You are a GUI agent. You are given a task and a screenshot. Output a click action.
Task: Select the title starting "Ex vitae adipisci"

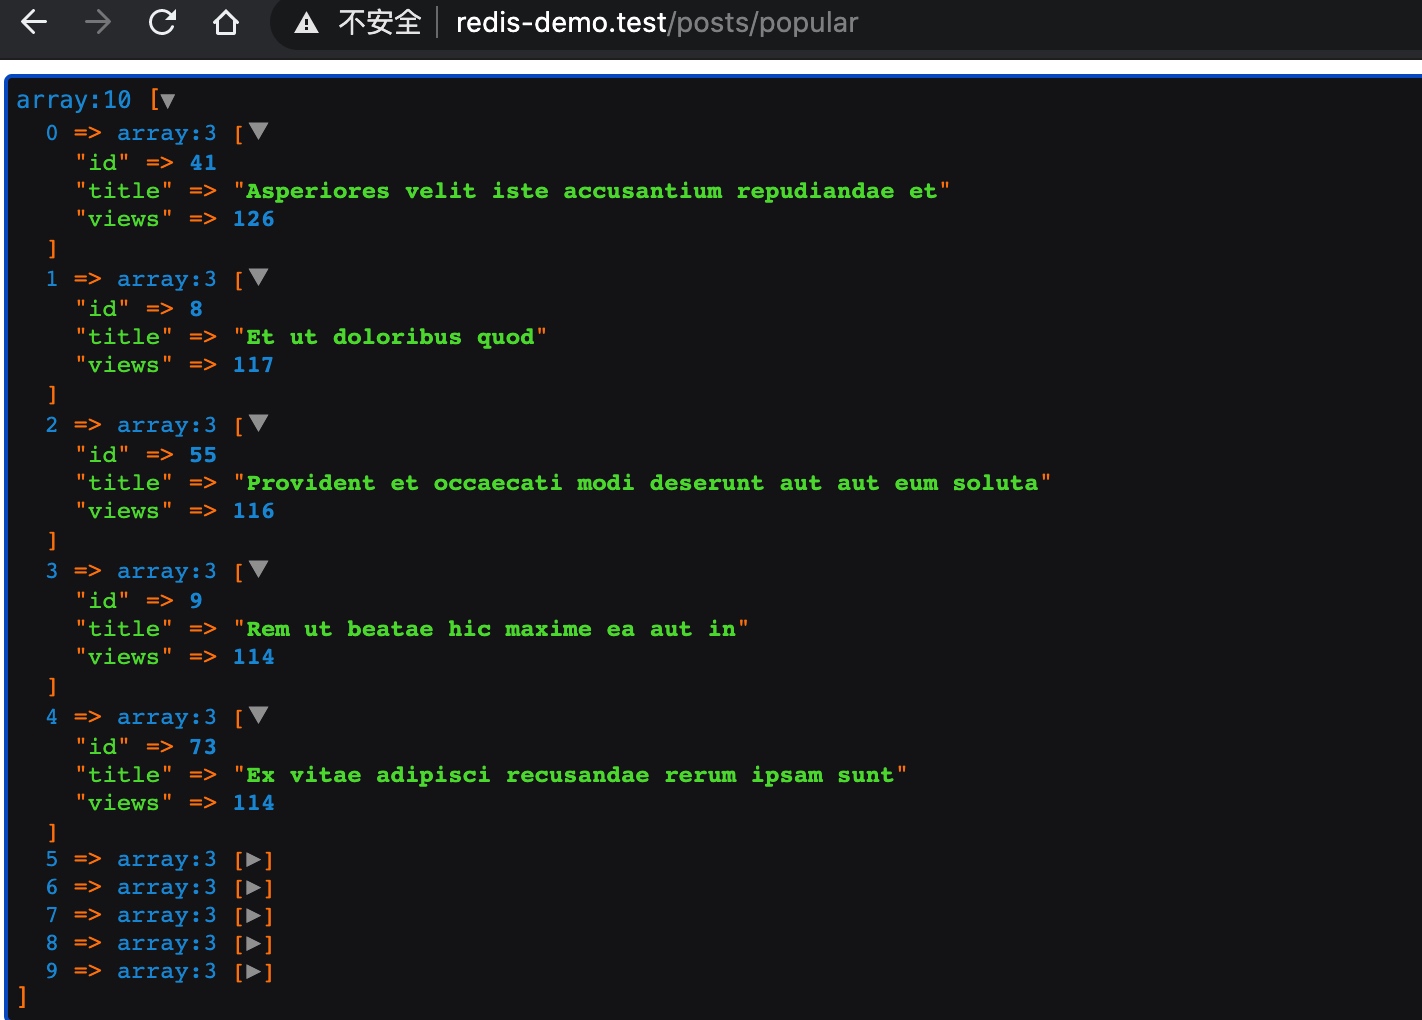(x=570, y=775)
